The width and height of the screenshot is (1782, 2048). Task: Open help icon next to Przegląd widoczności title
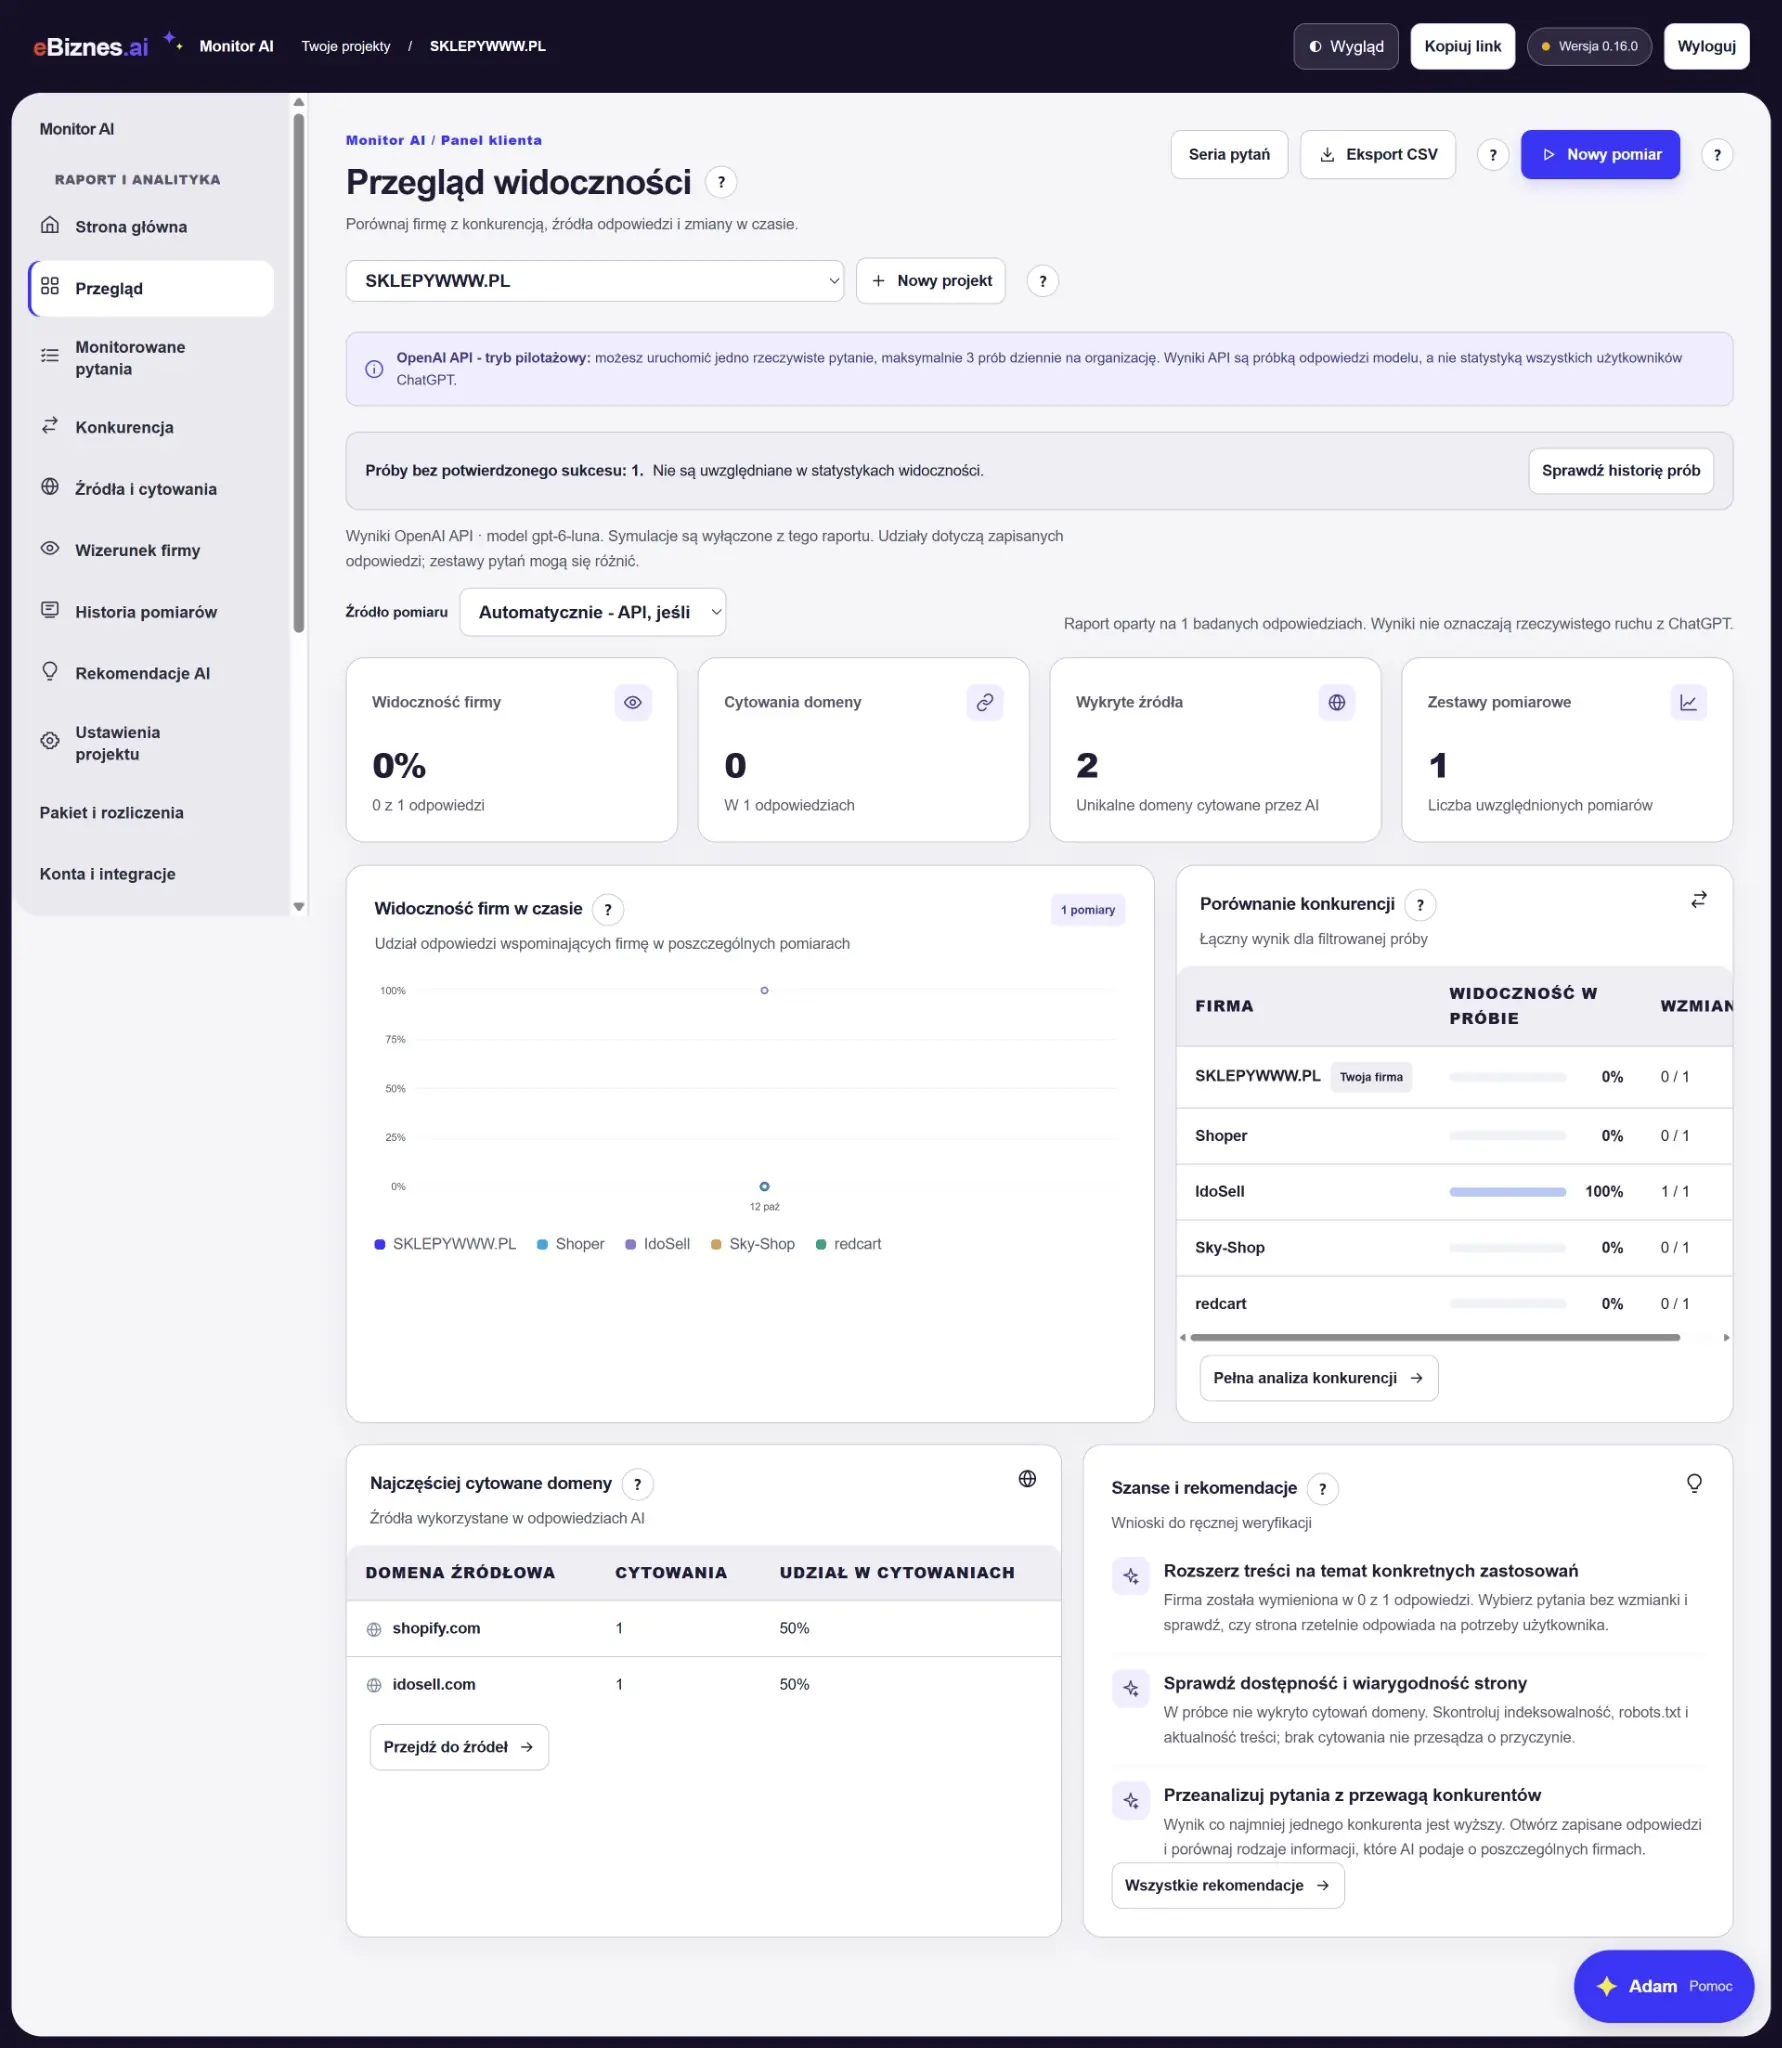point(721,182)
